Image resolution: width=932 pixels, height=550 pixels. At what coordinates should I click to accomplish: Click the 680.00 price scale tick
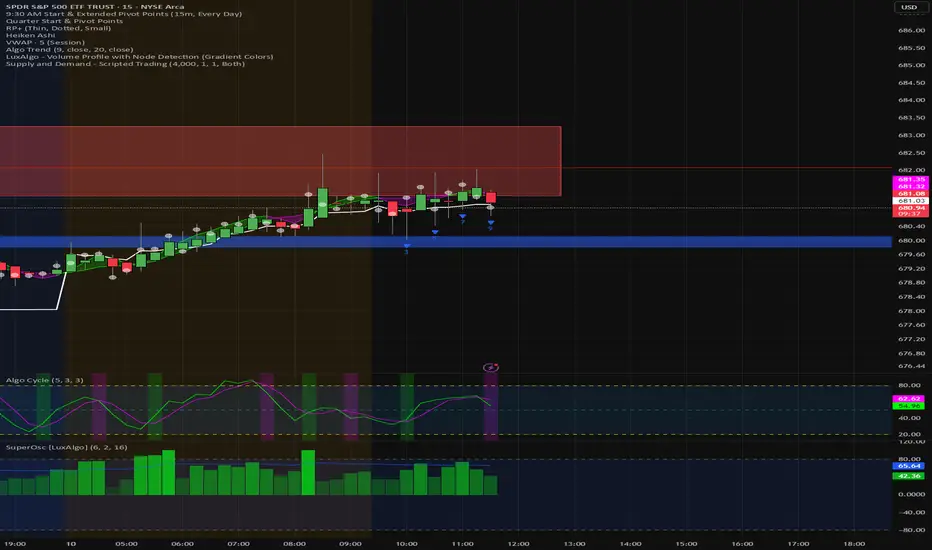point(911,241)
